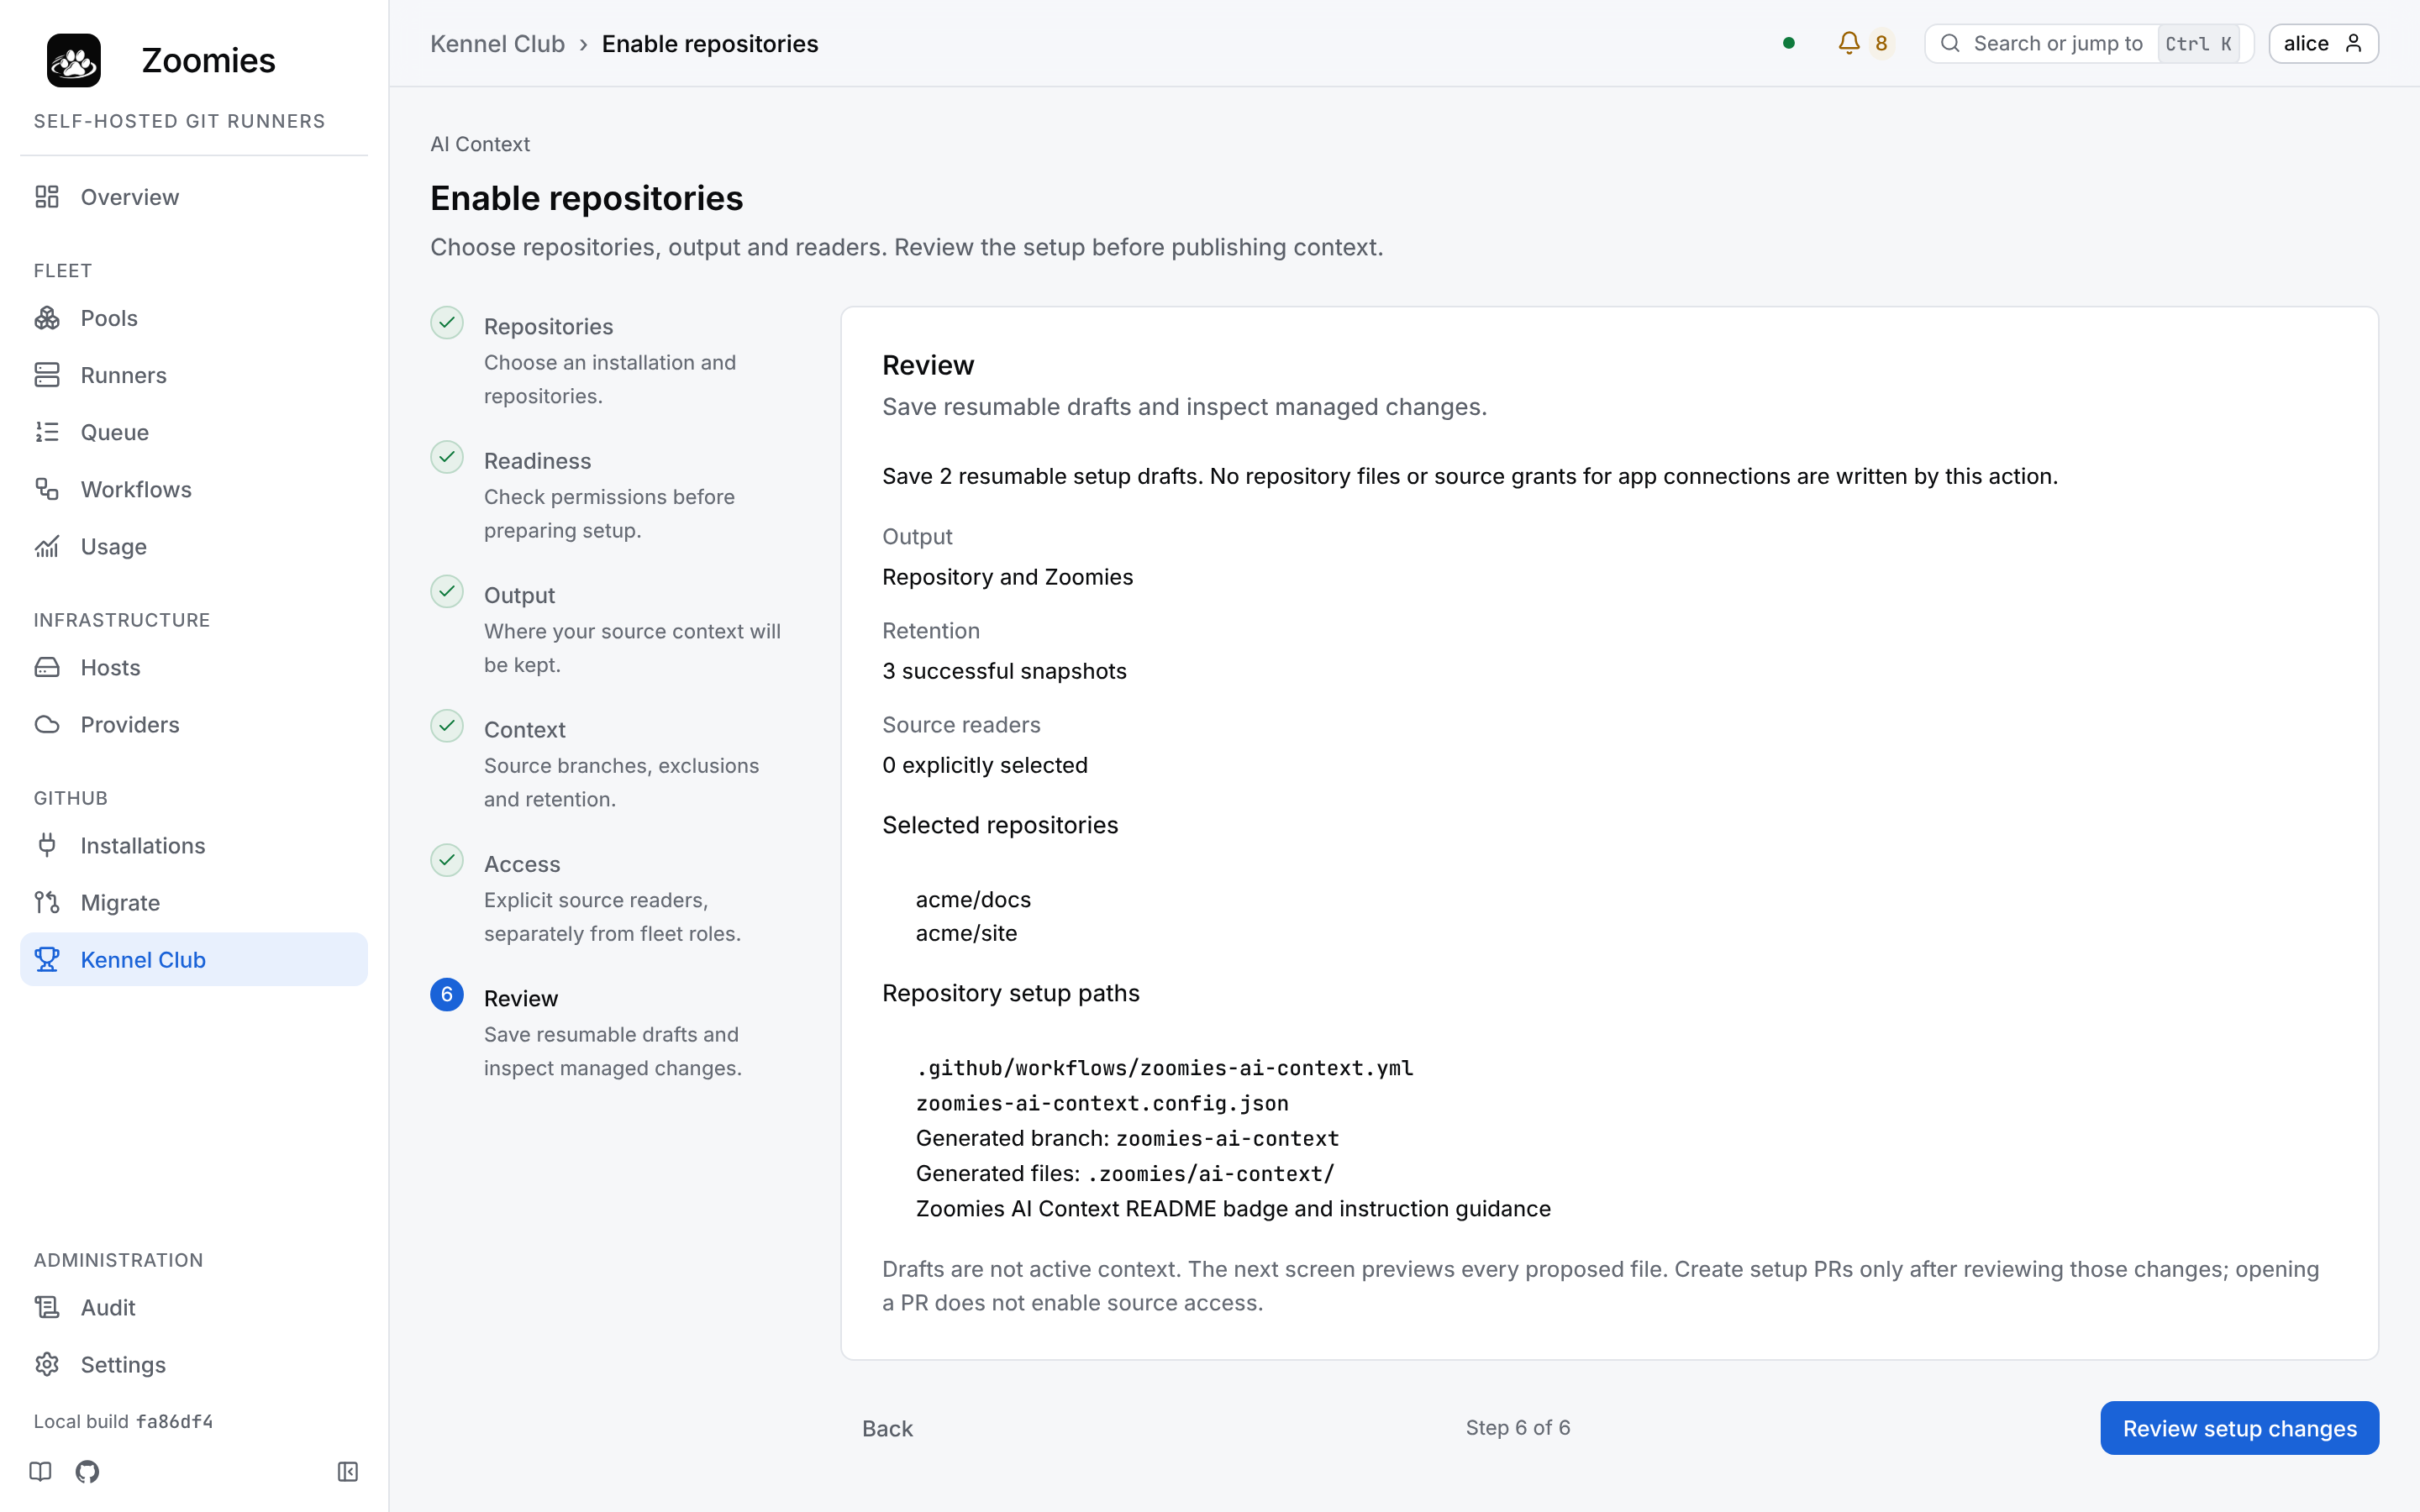Screen dimensions: 2420x1512
Task: Click the Audit scroll icon
Action: (47, 1307)
